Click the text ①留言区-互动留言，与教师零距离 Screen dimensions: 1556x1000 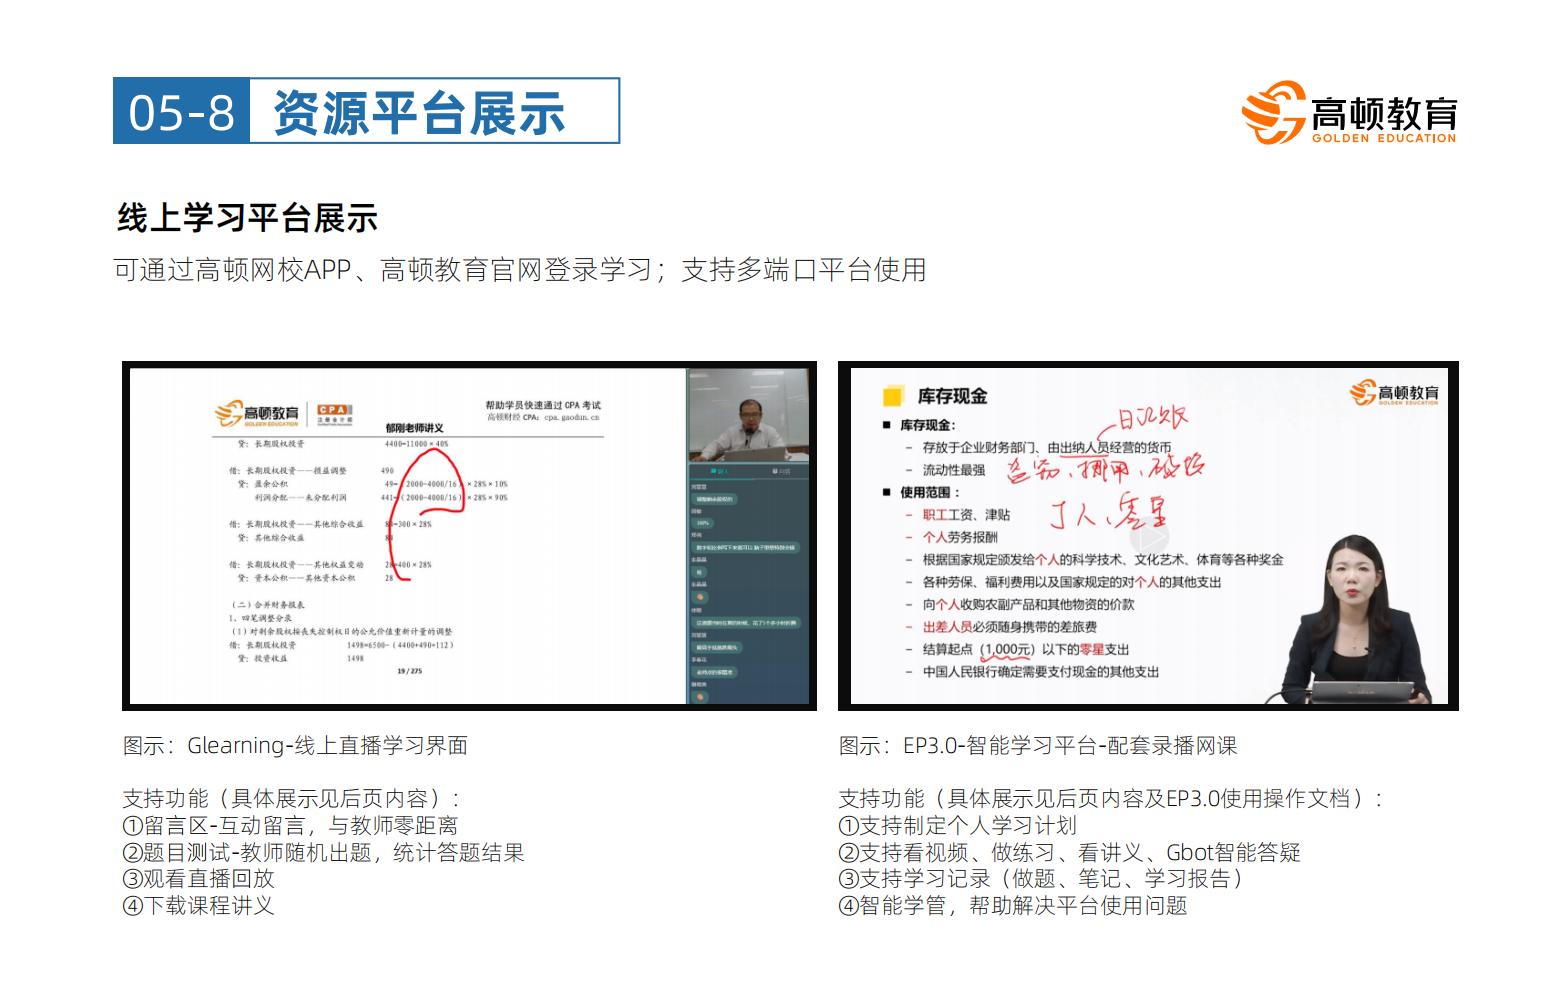tap(290, 826)
